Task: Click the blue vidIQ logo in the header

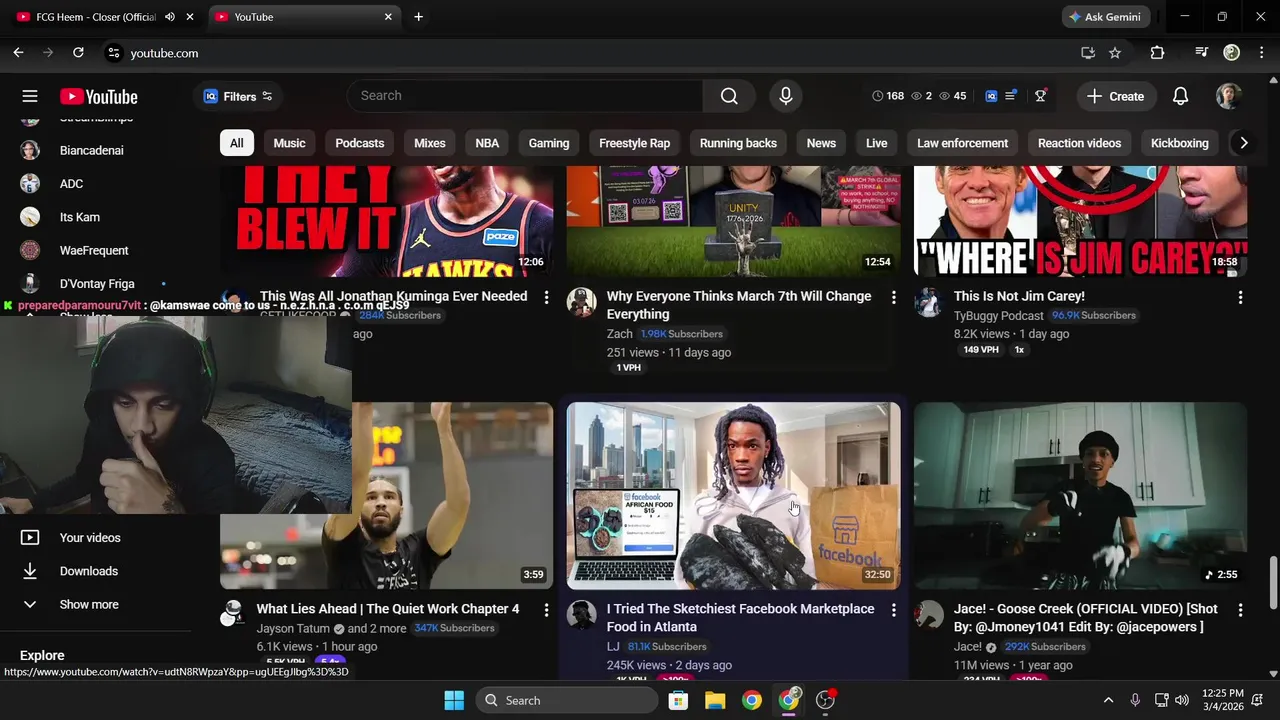Action: [x=991, y=96]
